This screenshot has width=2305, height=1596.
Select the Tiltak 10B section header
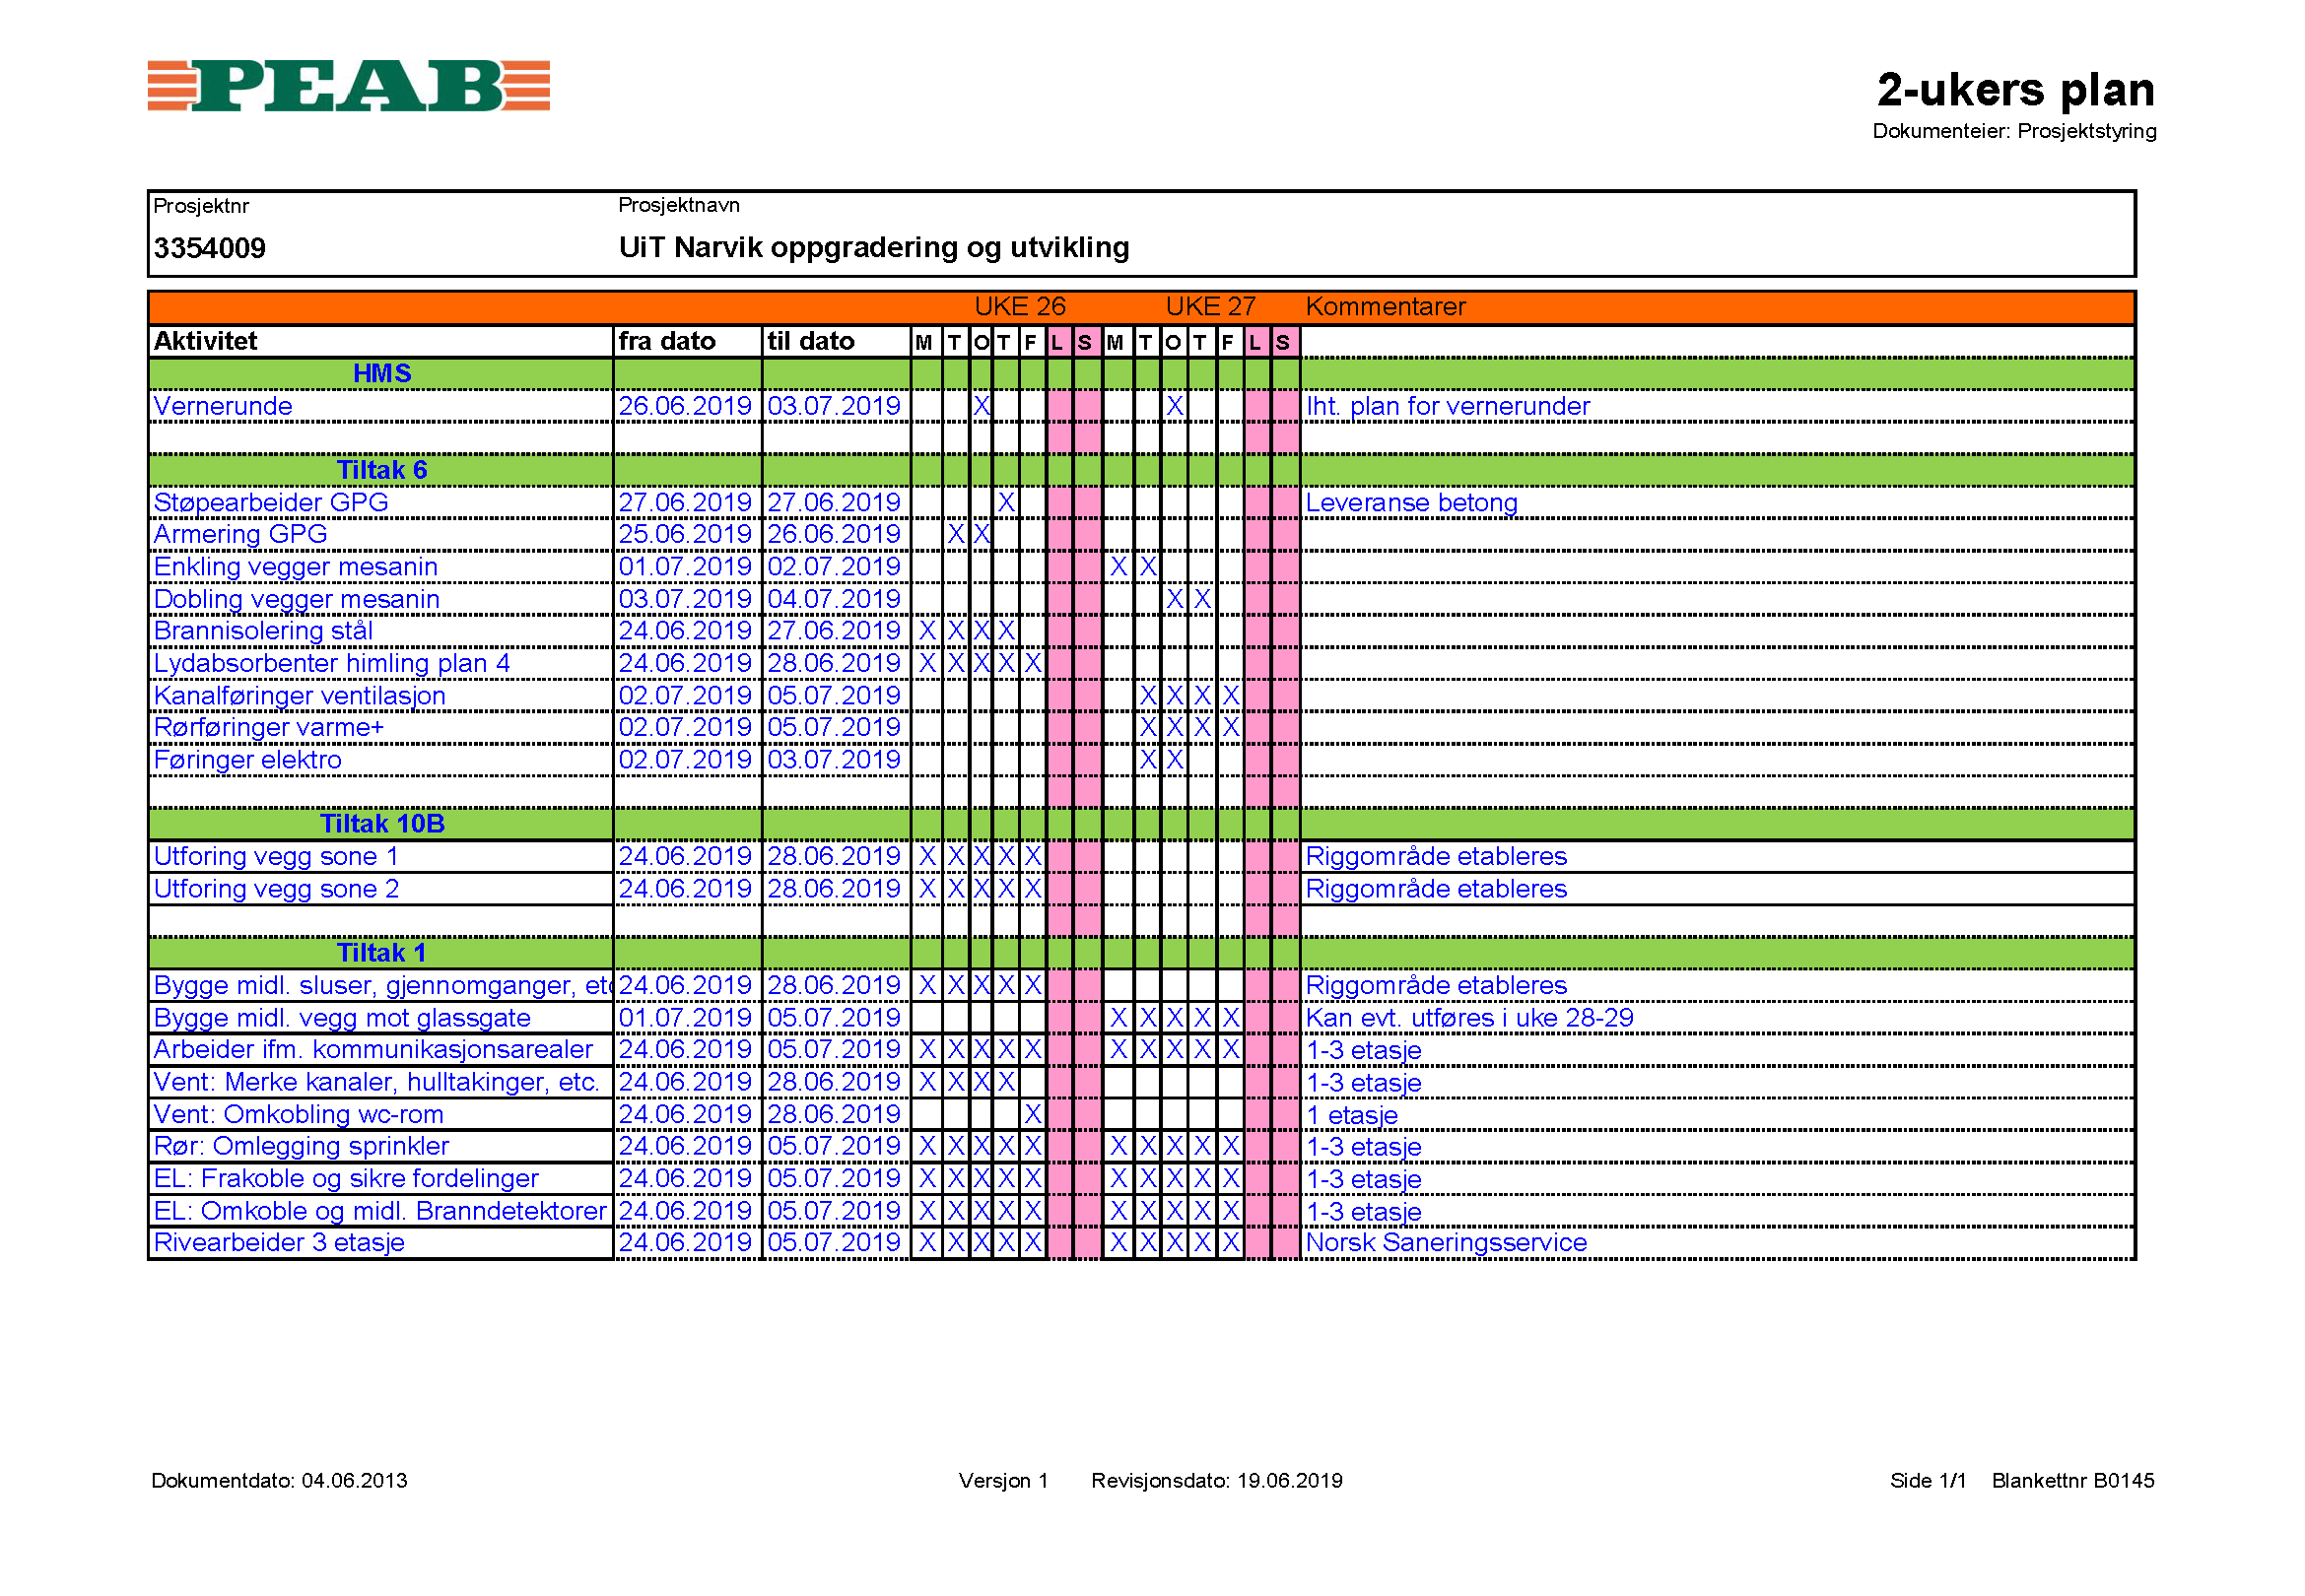tap(381, 824)
